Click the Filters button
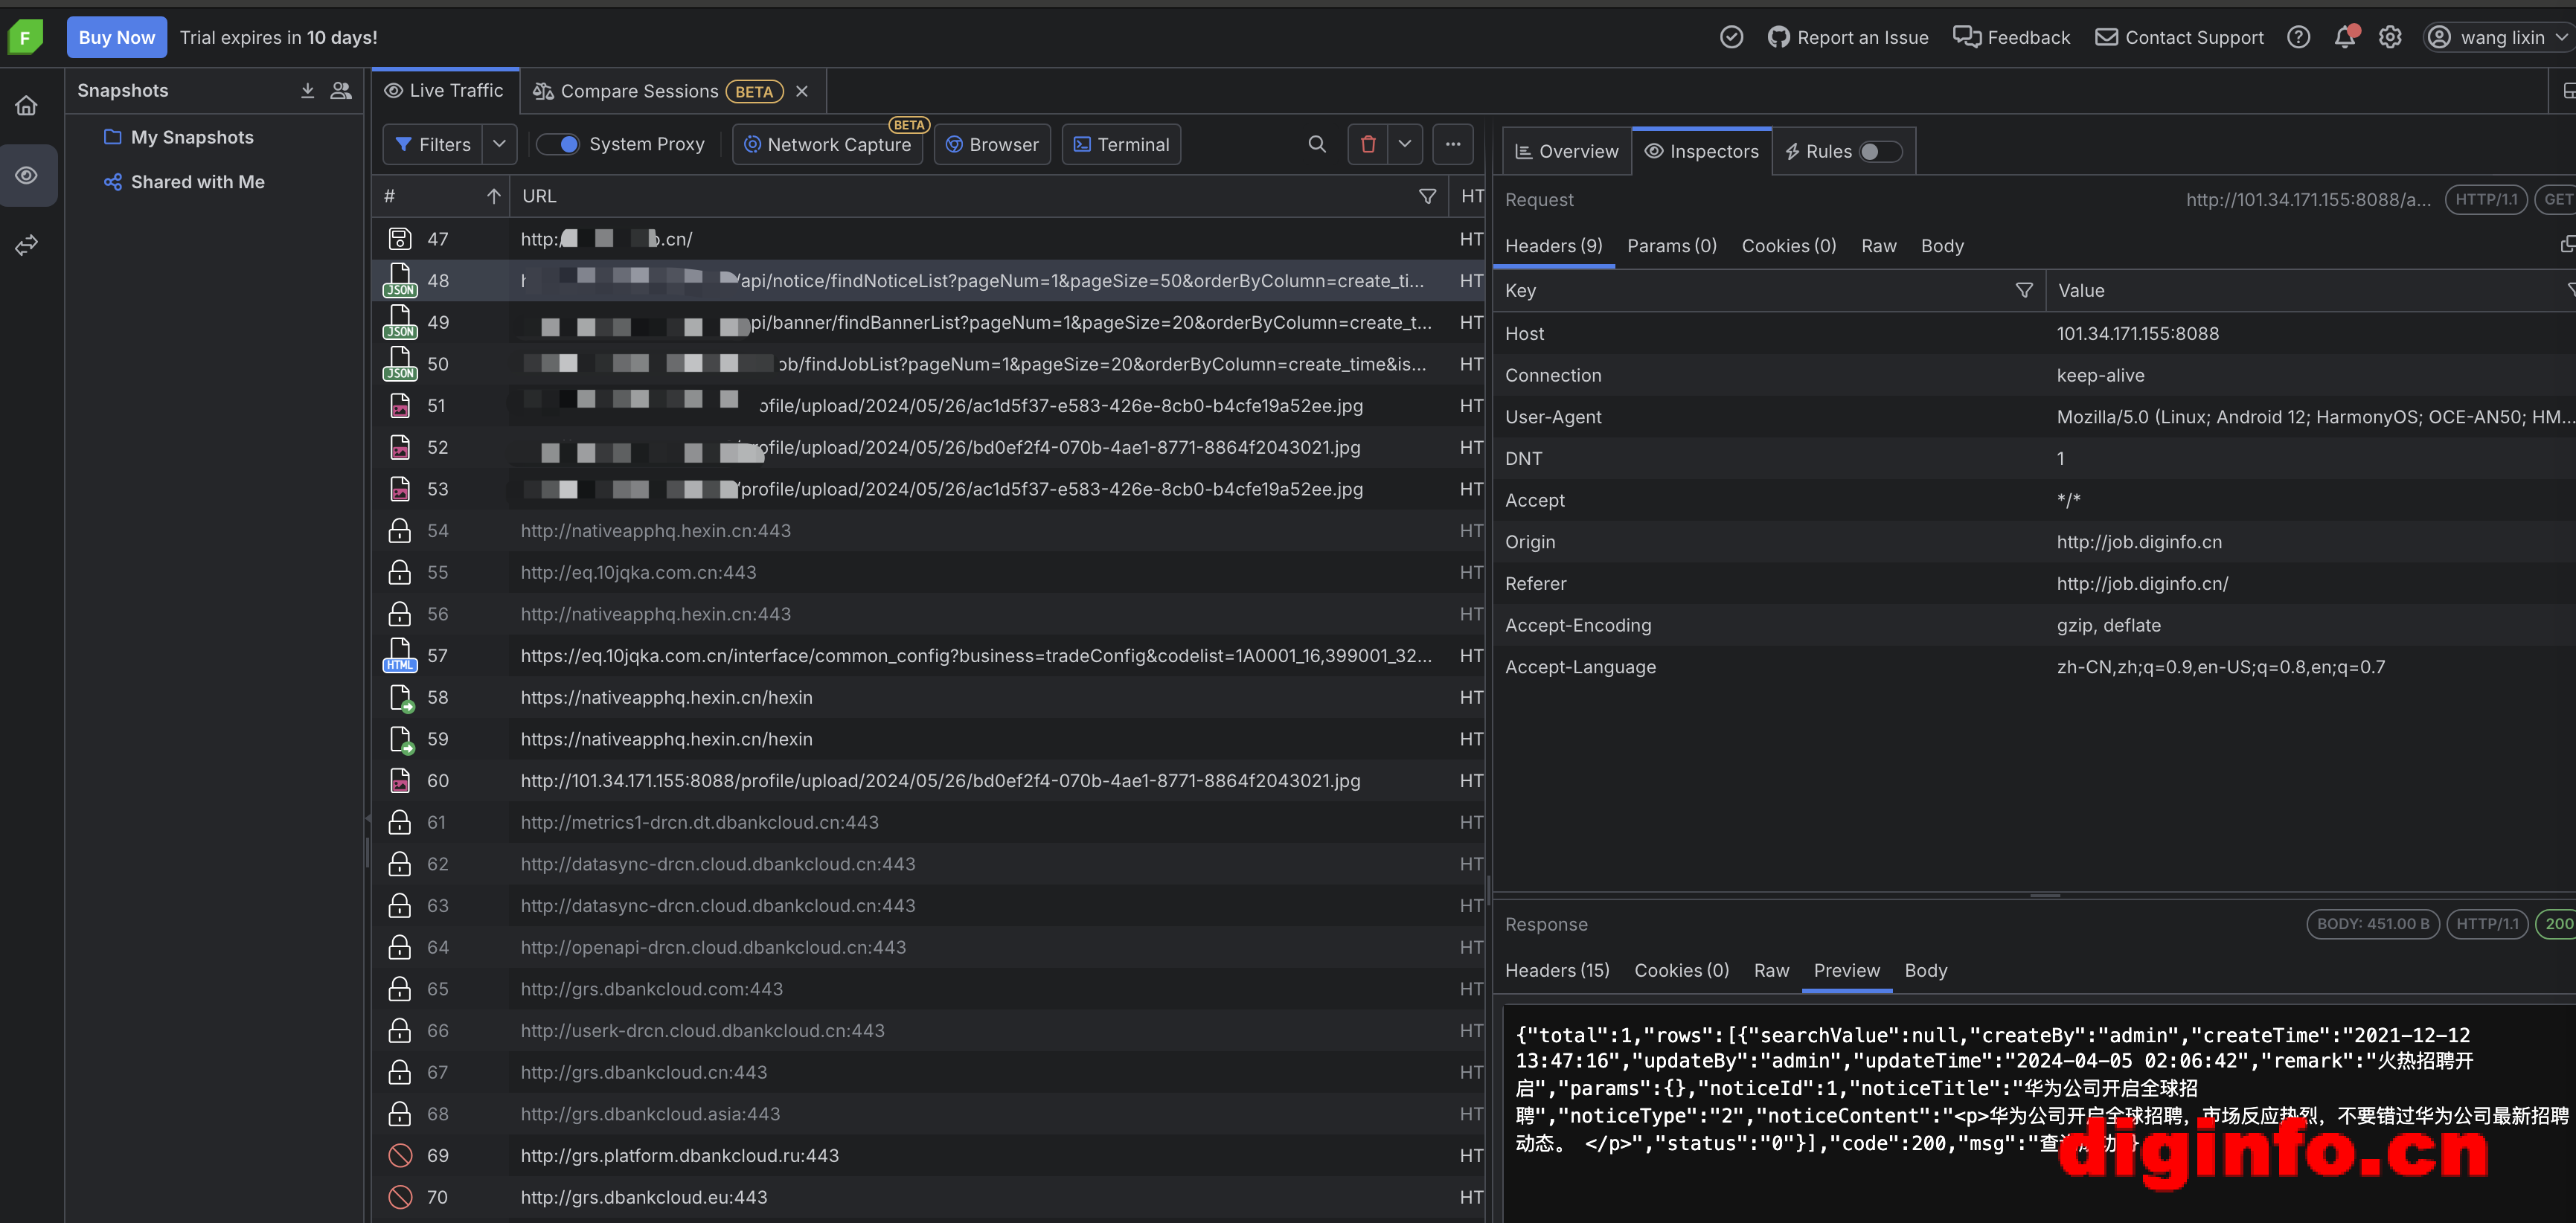 click(433, 145)
